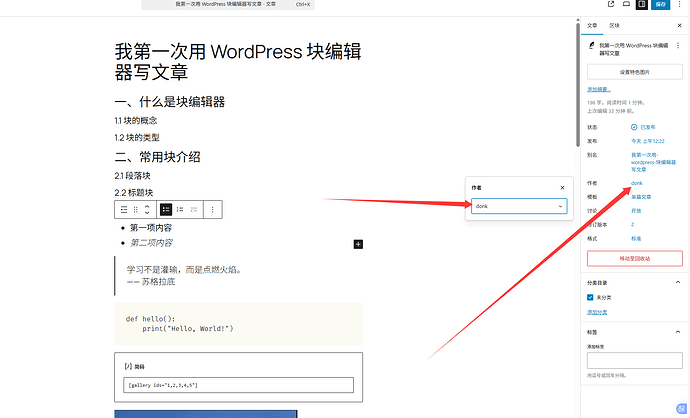Viewport: 690px width, 418px height.
Task: Open the view post external link icon
Action: point(610,4)
